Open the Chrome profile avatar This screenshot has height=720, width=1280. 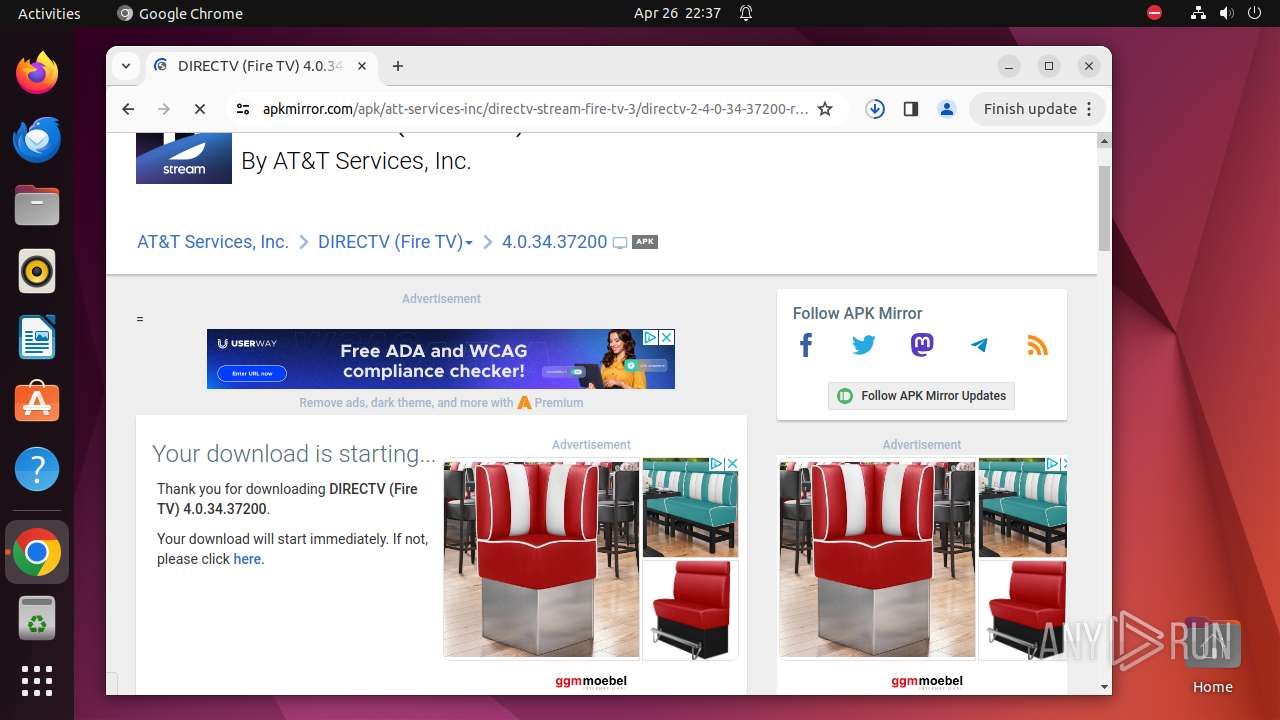[947, 109]
